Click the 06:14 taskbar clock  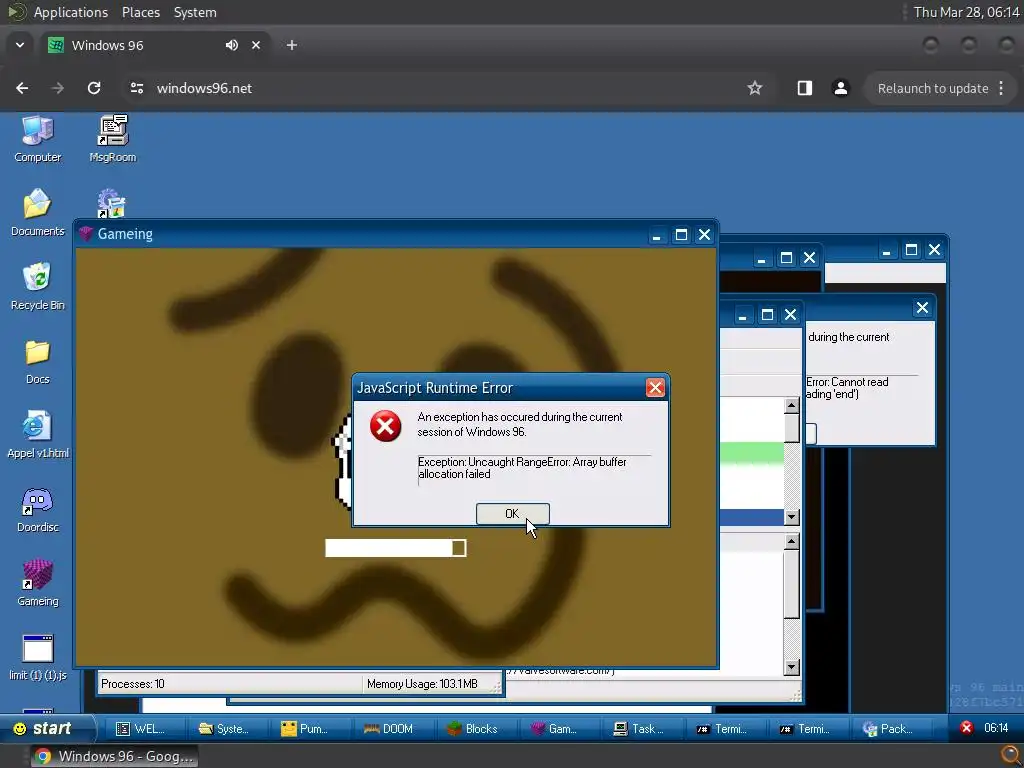pyautogui.click(x=996, y=728)
